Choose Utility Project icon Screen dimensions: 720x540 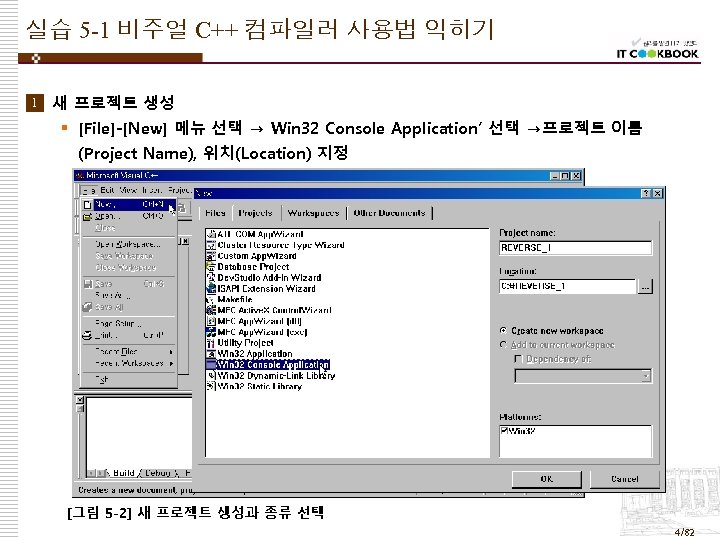211,343
